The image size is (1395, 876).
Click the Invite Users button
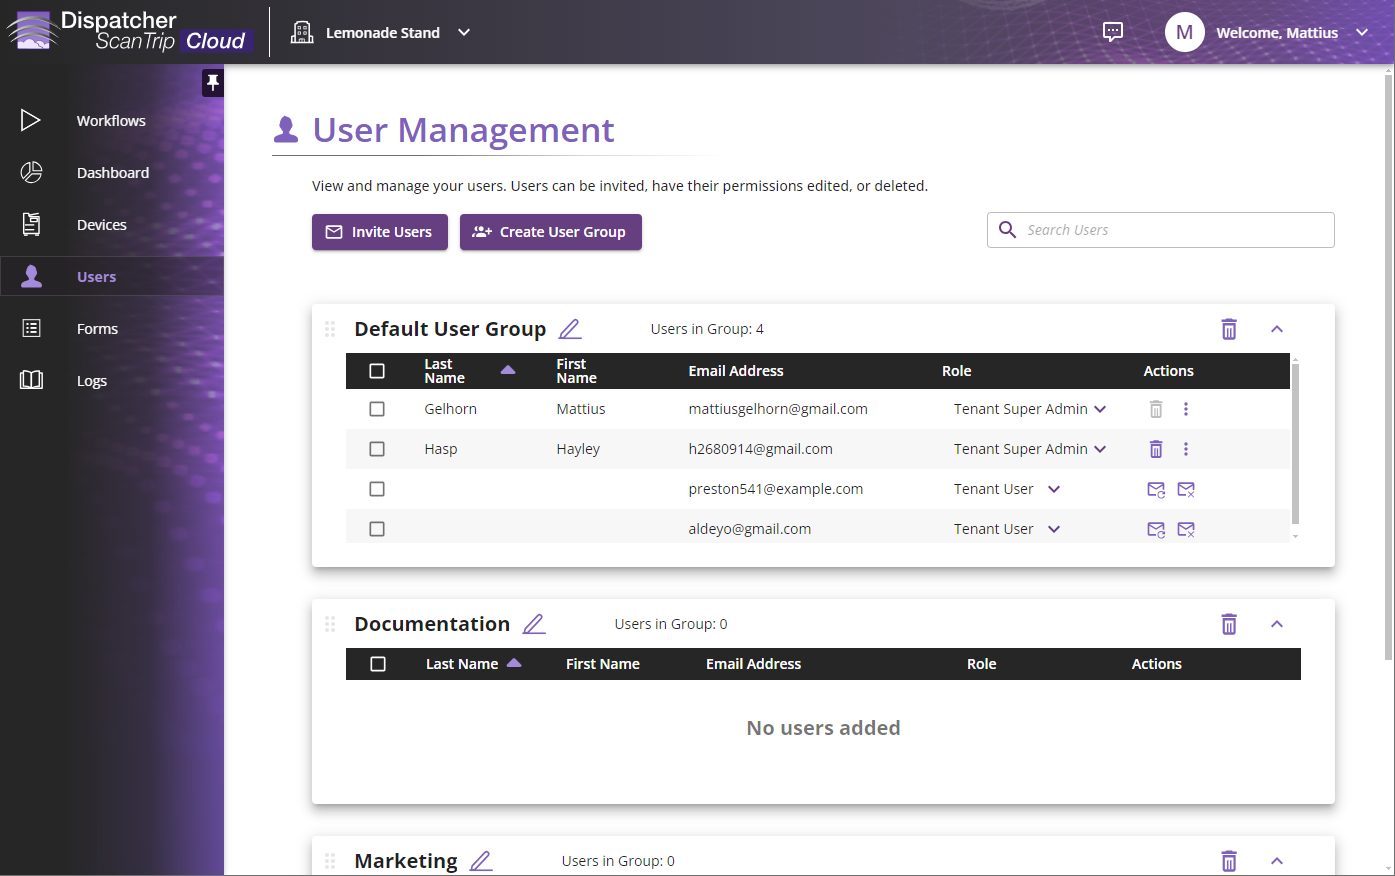pyautogui.click(x=380, y=232)
